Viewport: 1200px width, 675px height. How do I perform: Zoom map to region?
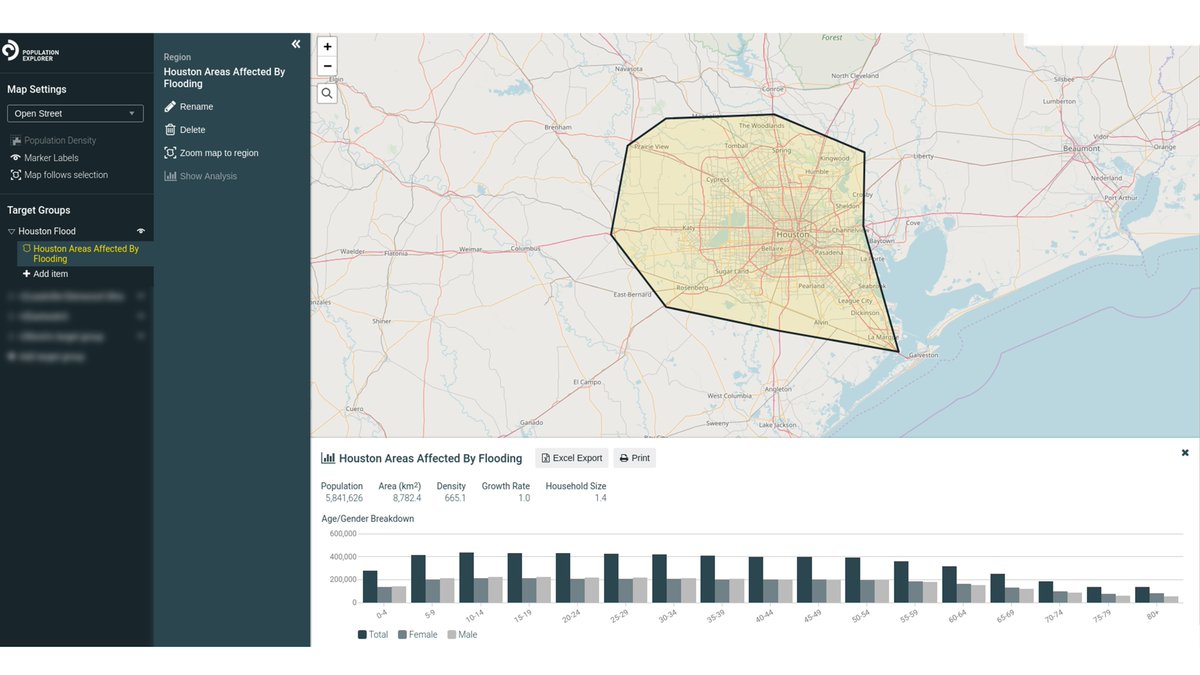(x=212, y=153)
